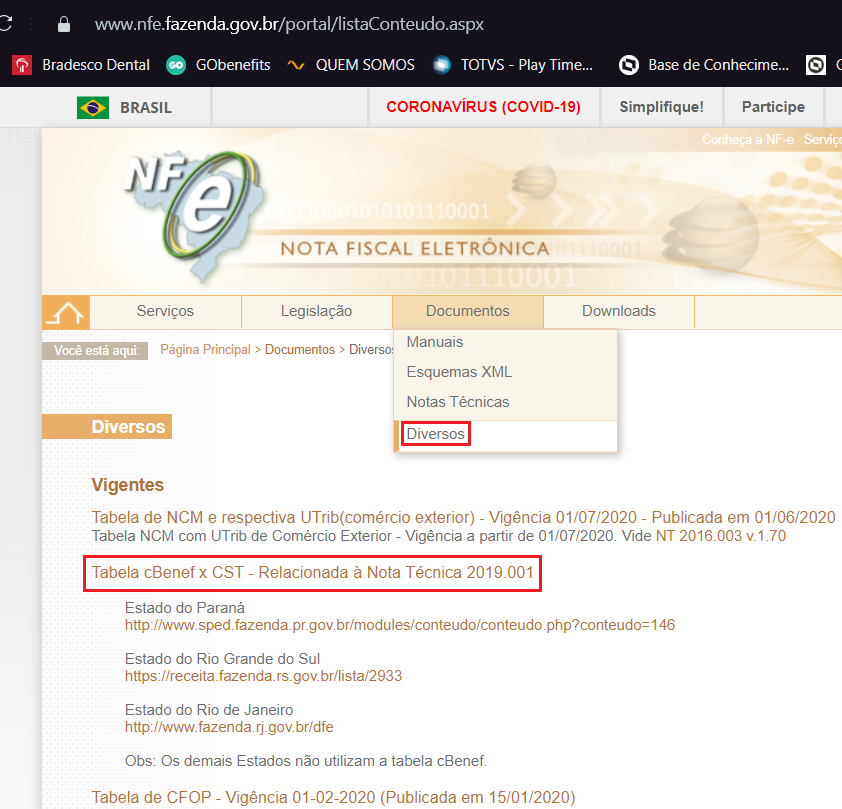Click the Obs: Os demais Estados note

click(306, 761)
